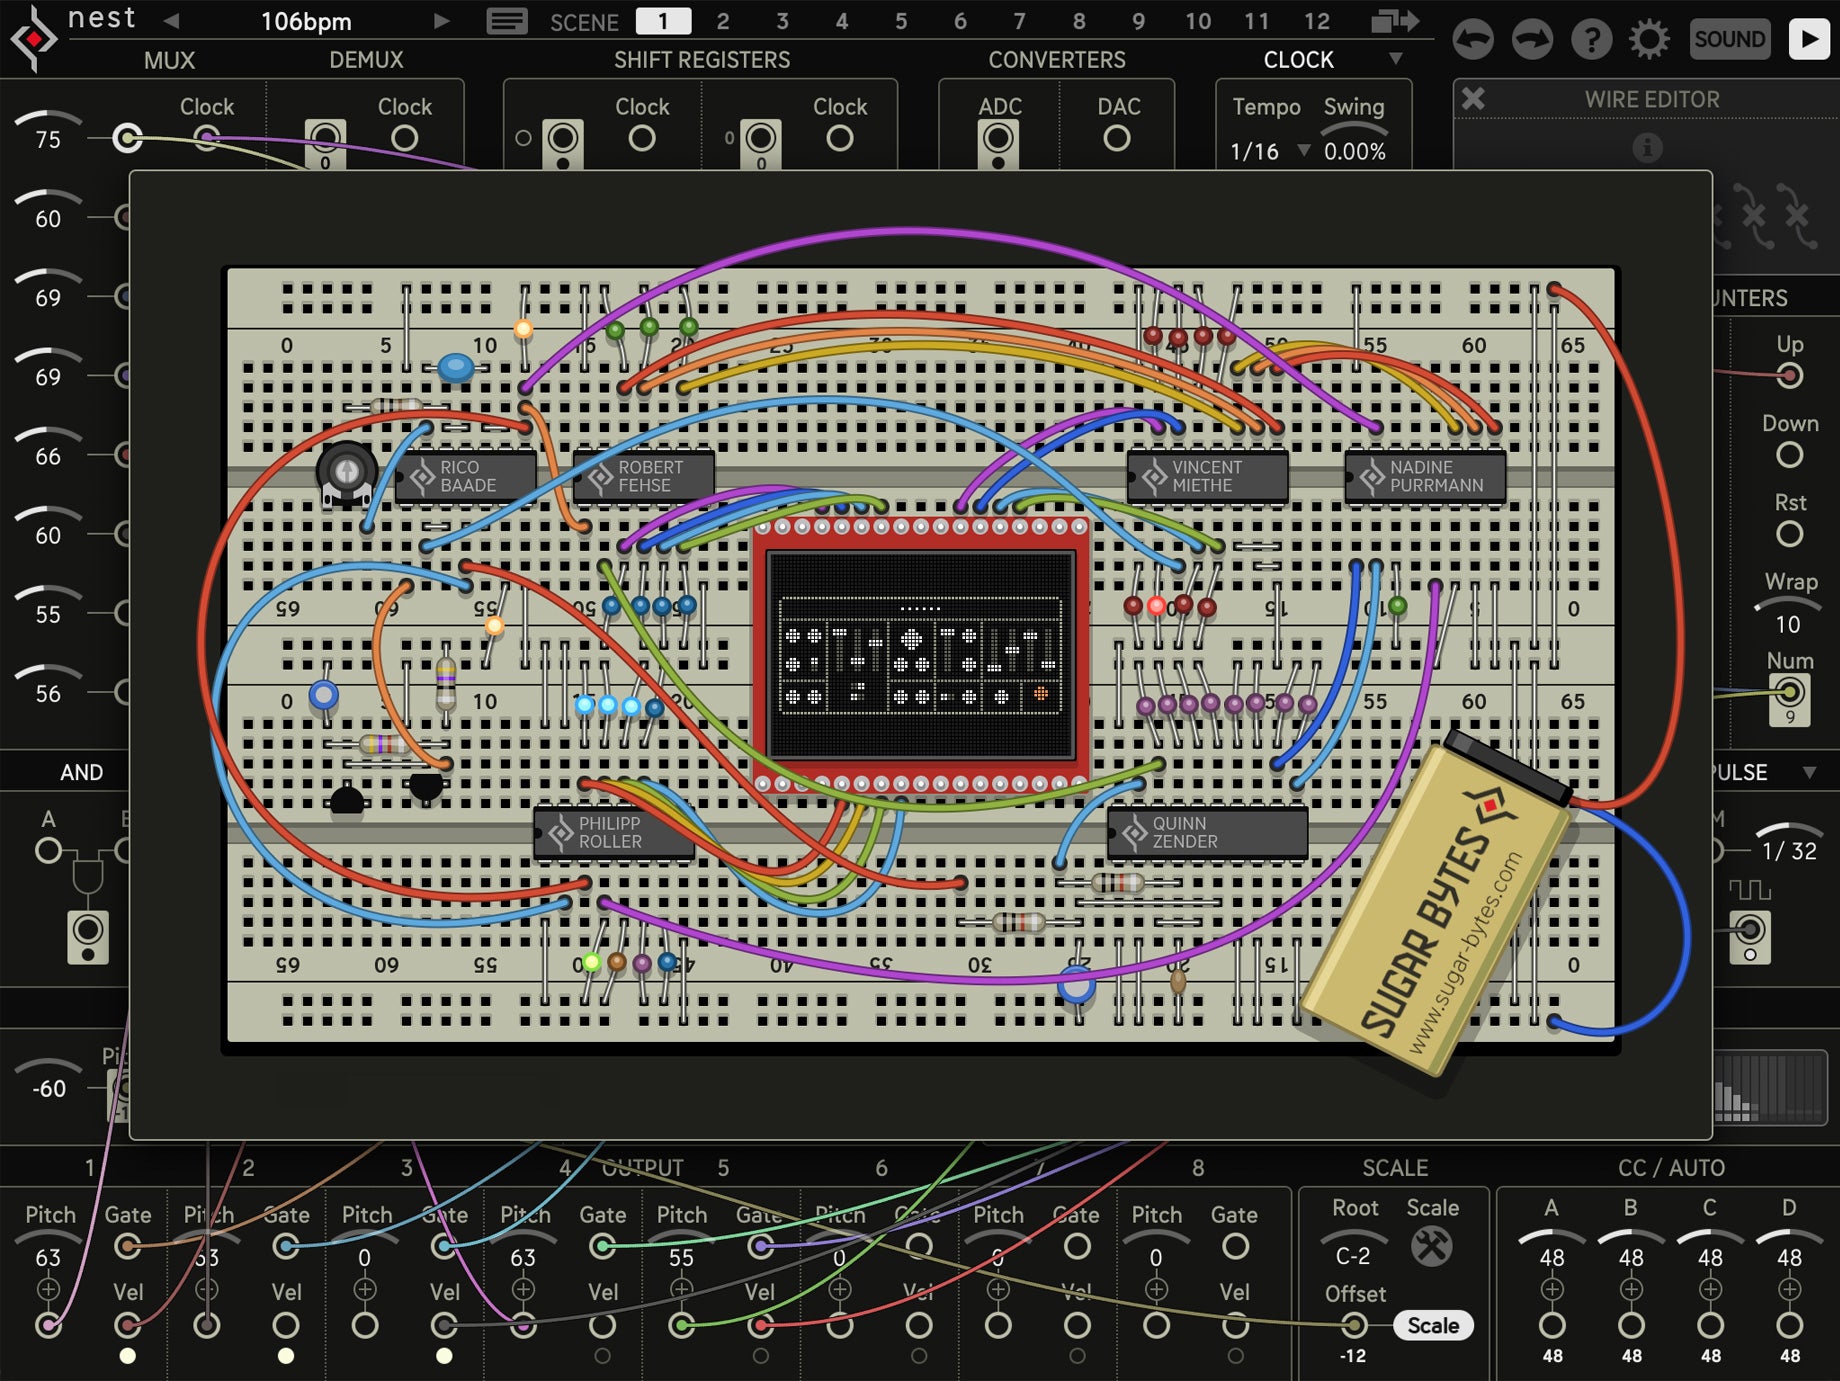Expand the PULSE dropdown arrow

[1810, 772]
